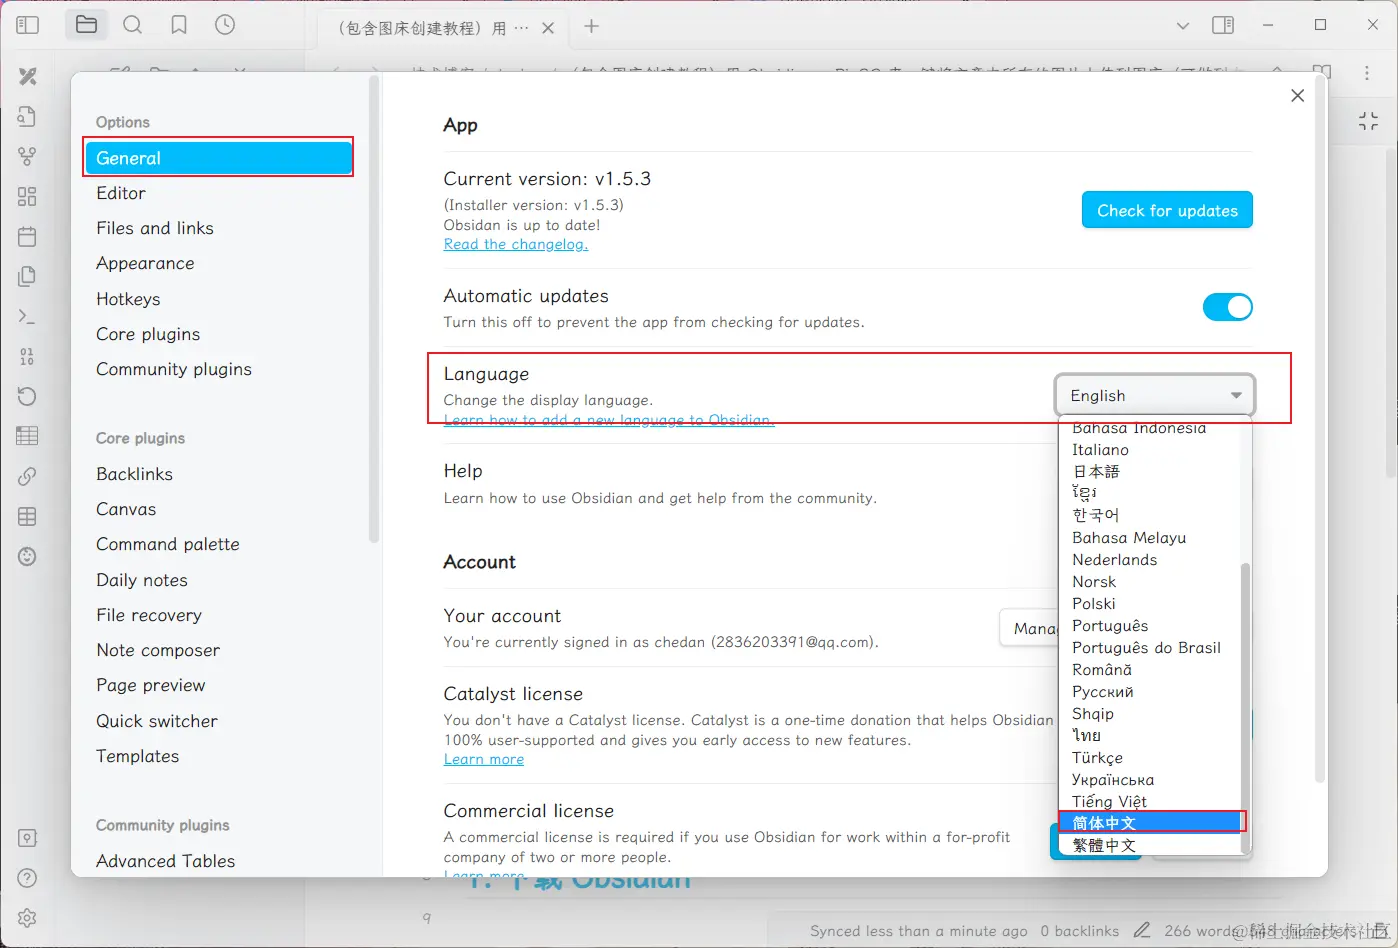Image resolution: width=1398 pixels, height=948 pixels.
Task: Open the Editor settings tab
Action: 218,193
